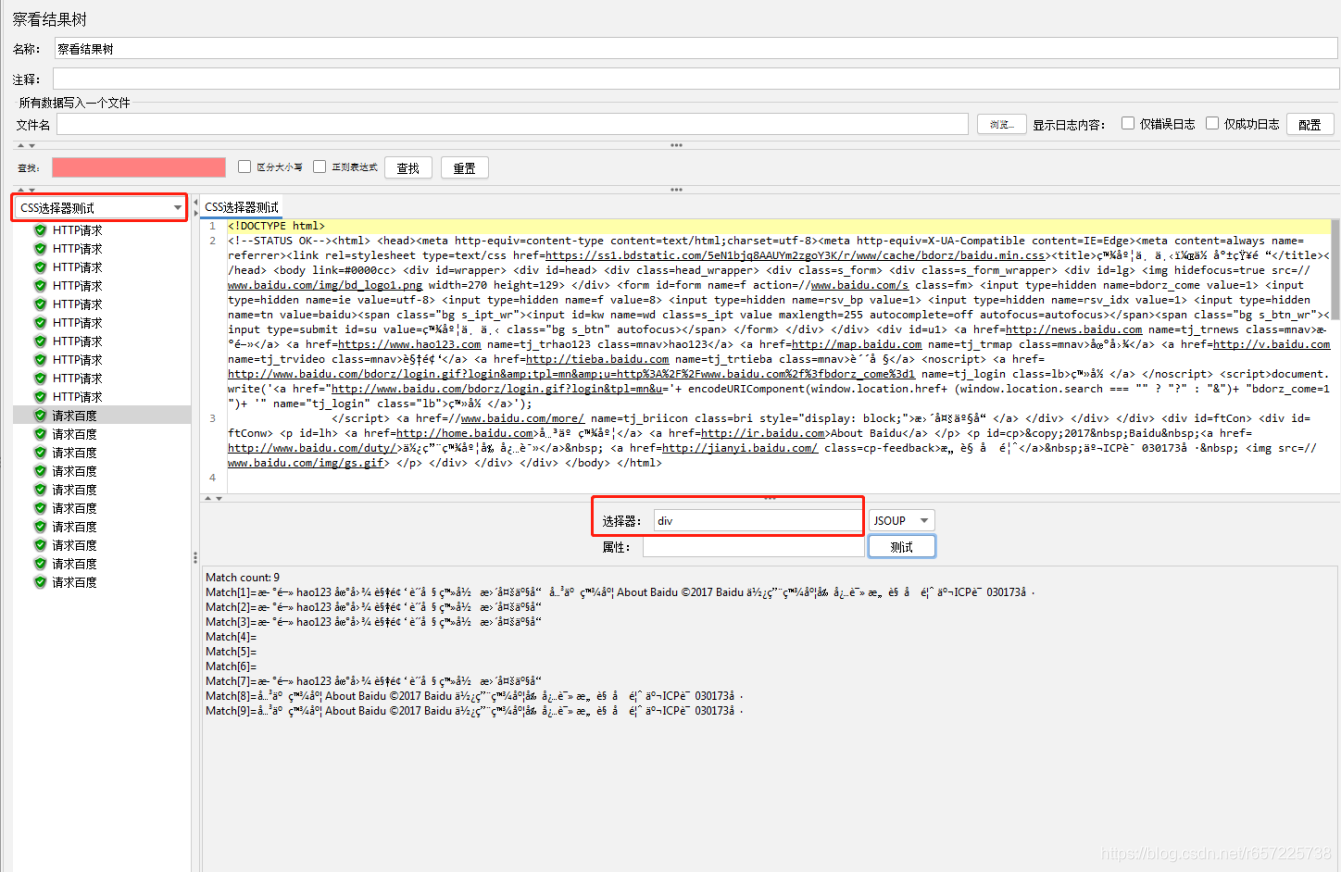Viewport: 1341px width, 872px height.
Task: Click the pink 查找 search input
Action: (139, 168)
